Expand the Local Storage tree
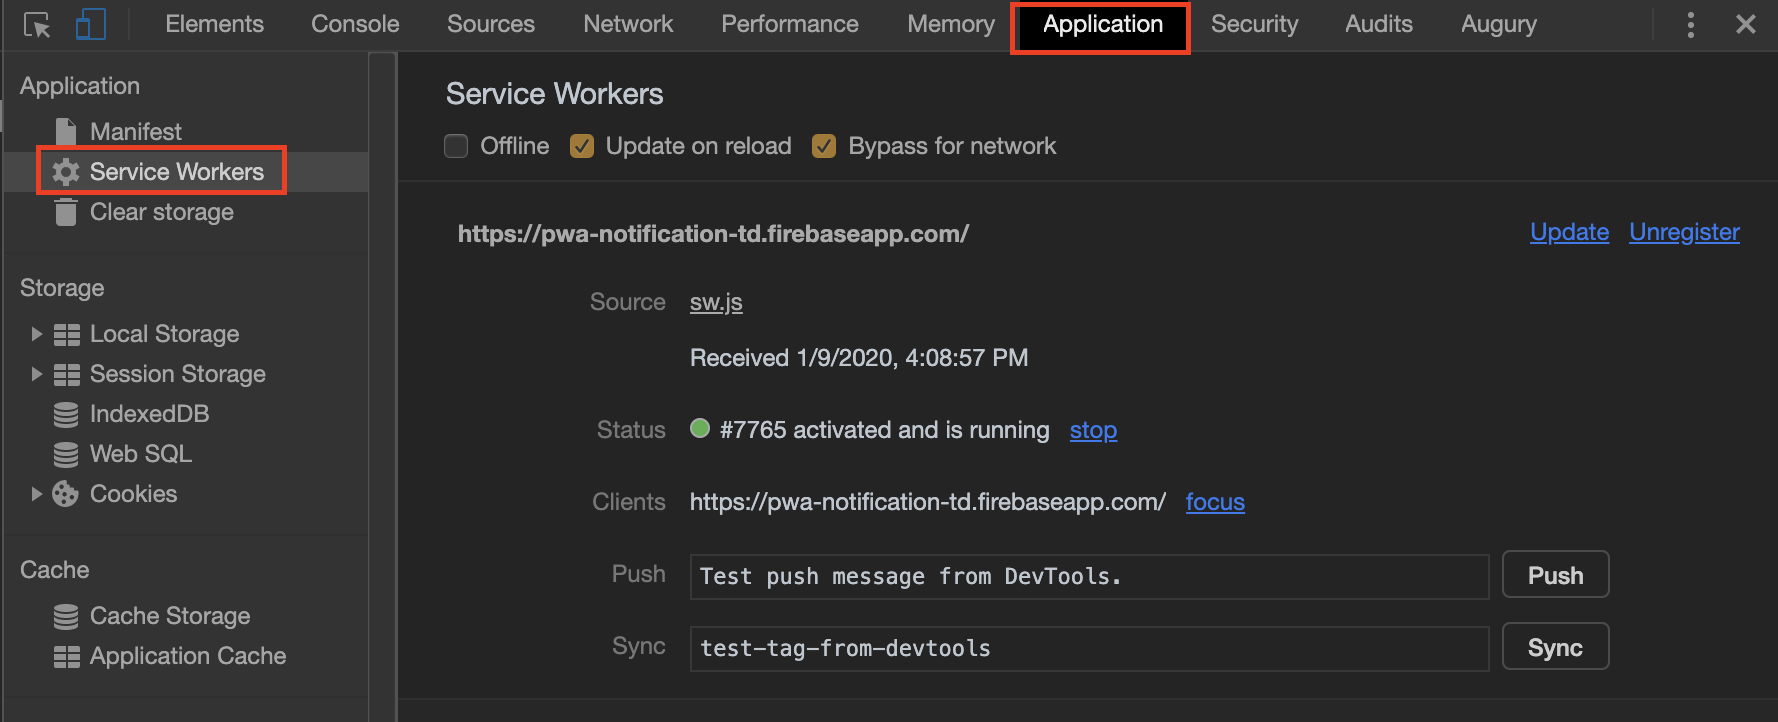 (x=36, y=334)
